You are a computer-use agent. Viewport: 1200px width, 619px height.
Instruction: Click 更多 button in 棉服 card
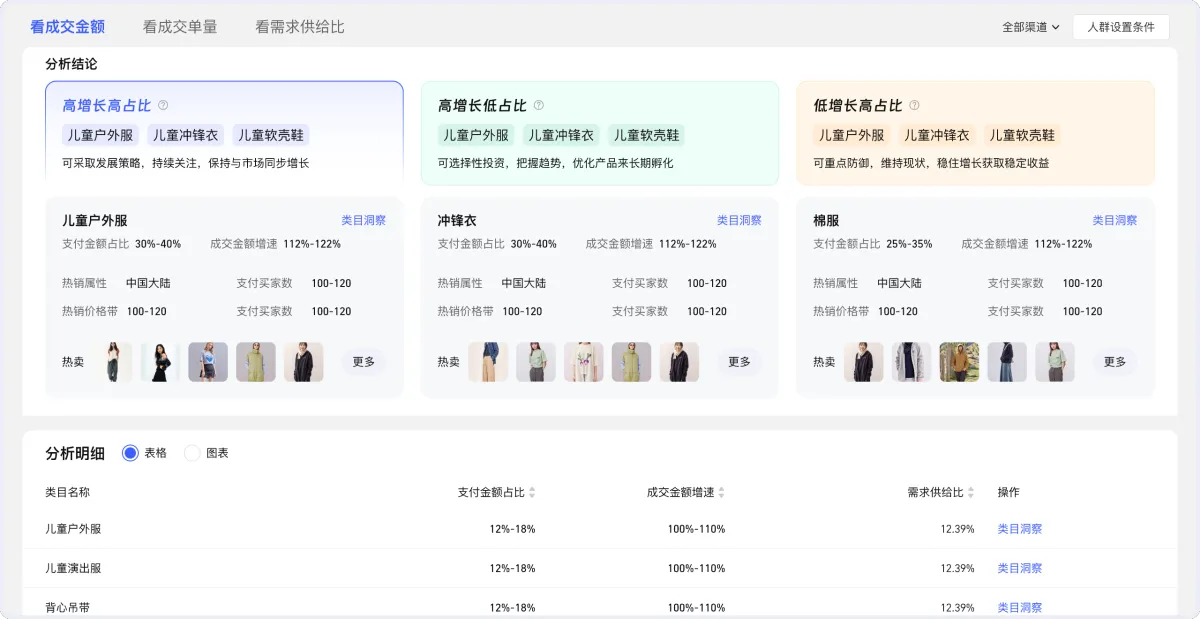(x=1115, y=362)
